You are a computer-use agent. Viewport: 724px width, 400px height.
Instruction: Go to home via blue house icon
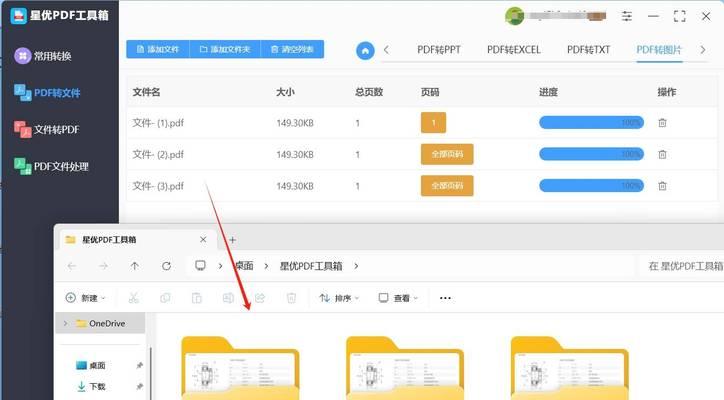pyautogui.click(x=365, y=50)
